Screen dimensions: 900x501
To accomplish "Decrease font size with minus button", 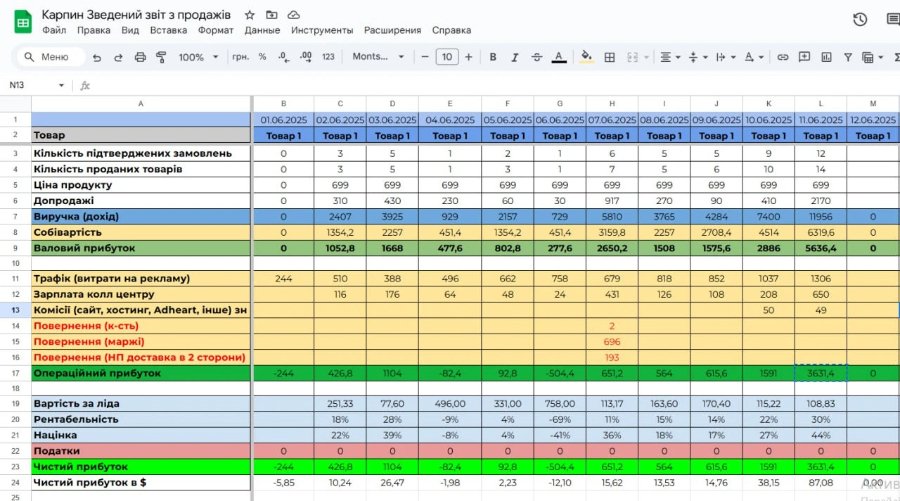I will click(x=425, y=57).
